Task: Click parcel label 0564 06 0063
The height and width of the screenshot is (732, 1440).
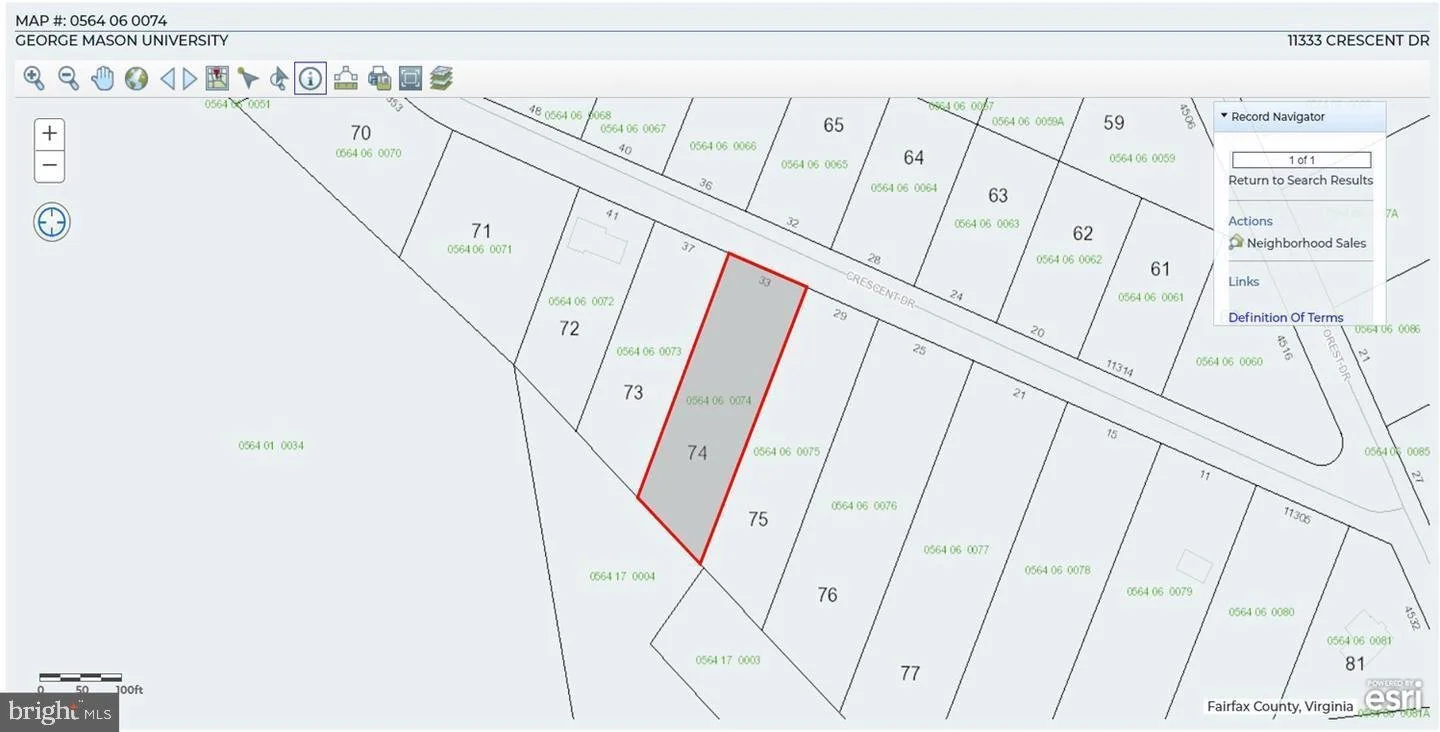Action: coord(986,224)
